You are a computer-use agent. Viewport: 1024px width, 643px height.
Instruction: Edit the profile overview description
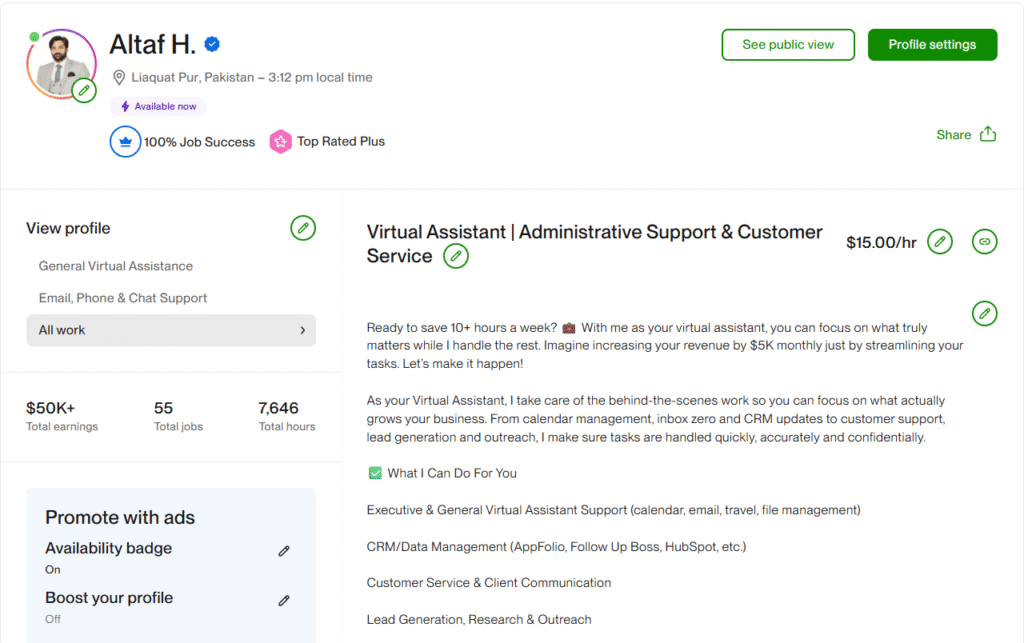click(x=984, y=314)
